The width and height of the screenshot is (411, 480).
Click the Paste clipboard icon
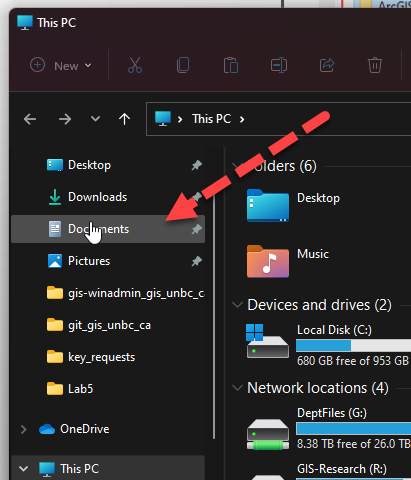[x=231, y=65]
